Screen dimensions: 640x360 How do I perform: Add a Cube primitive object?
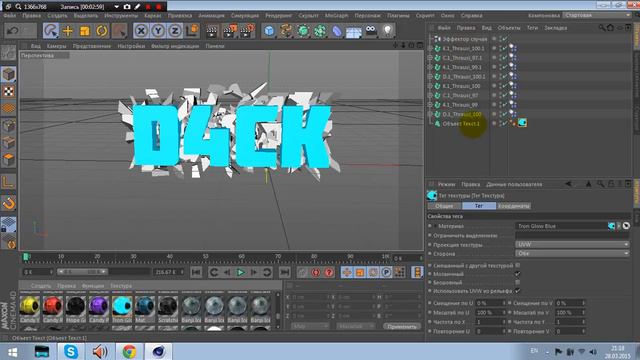point(269,31)
